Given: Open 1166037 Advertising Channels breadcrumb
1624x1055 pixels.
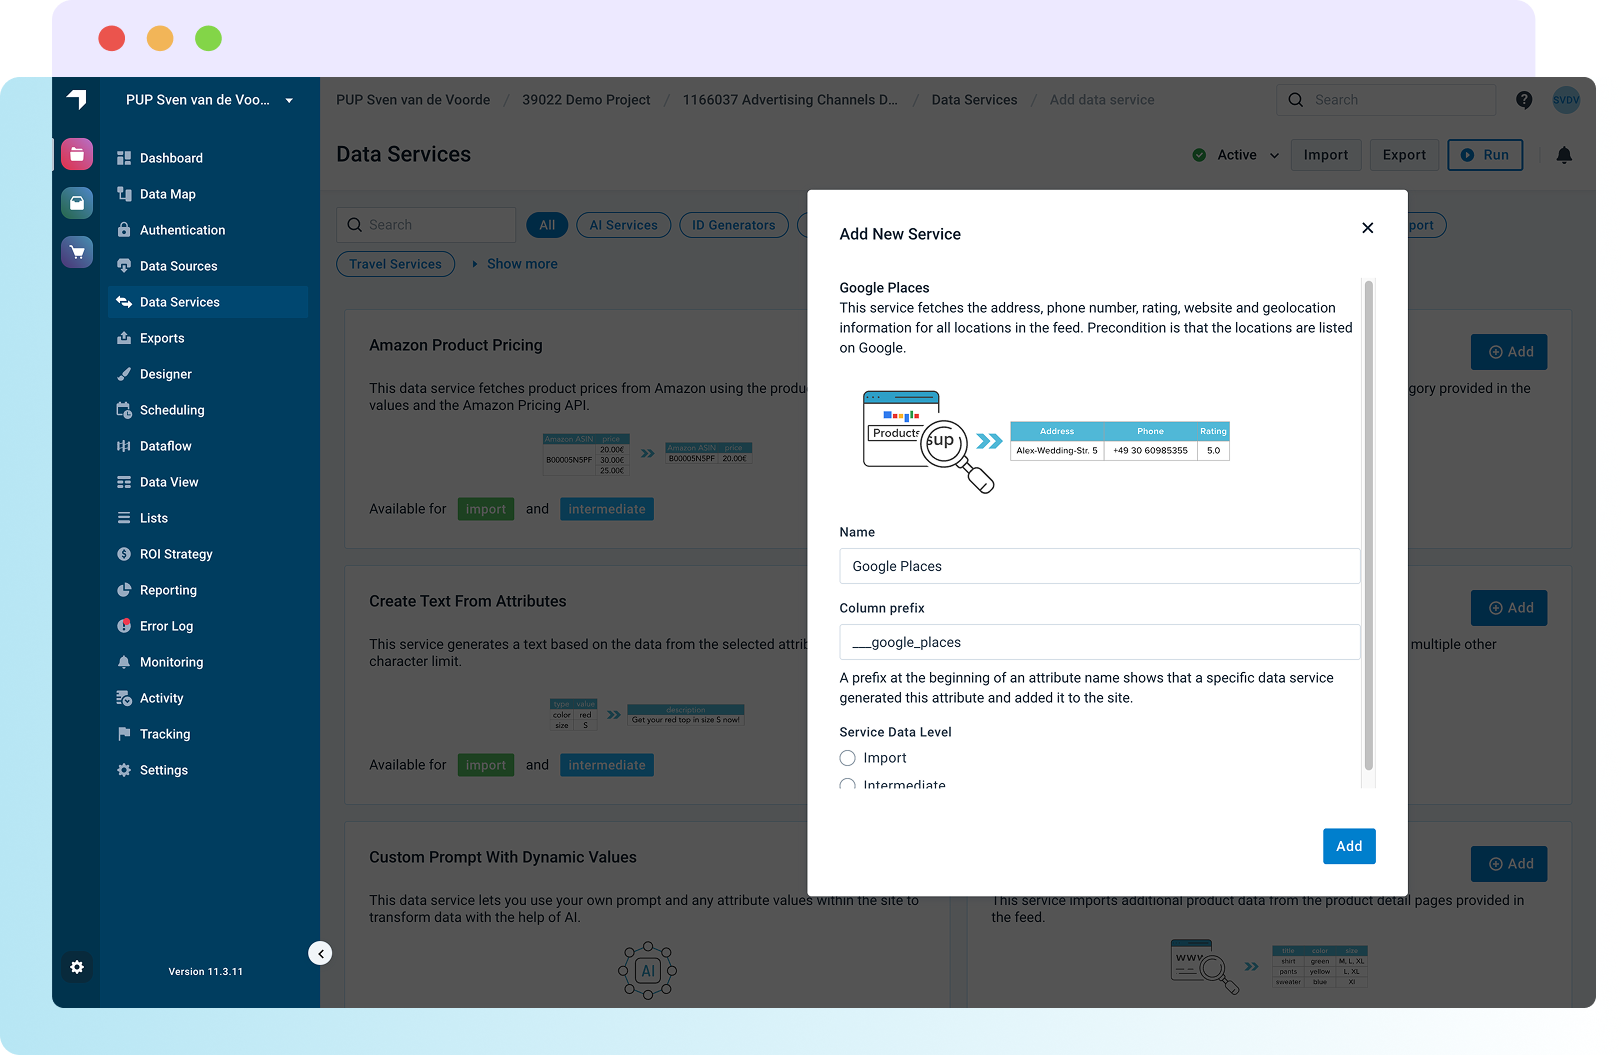Looking at the screenshot, I should click(790, 100).
